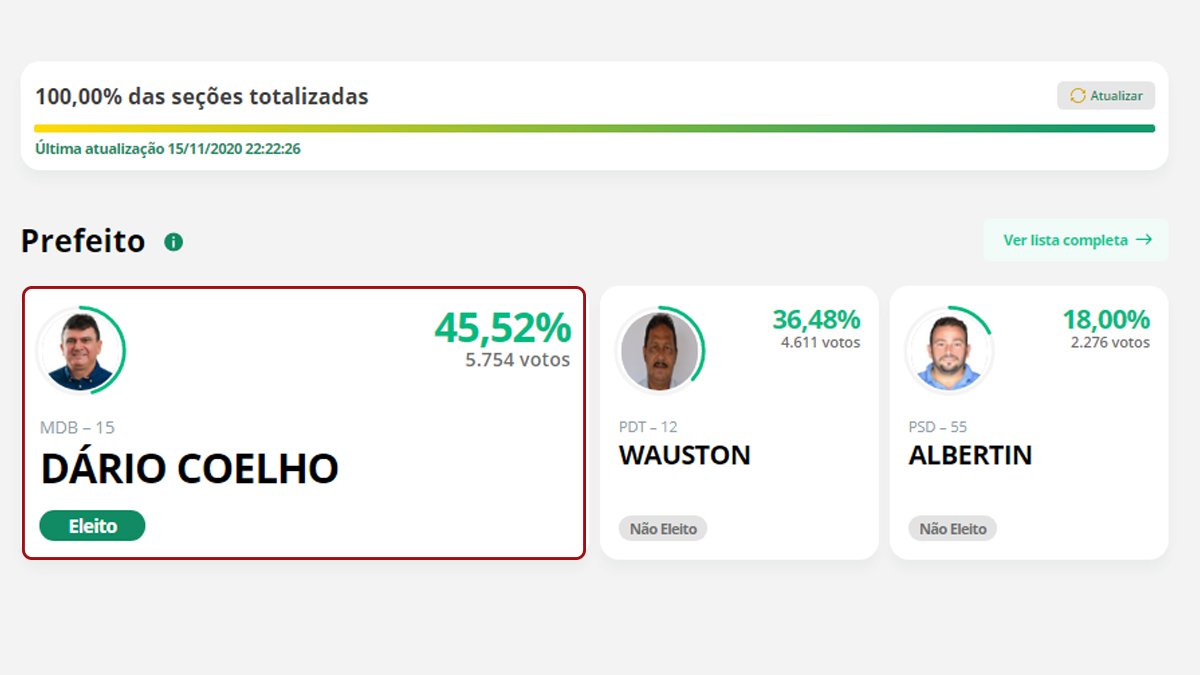Click the 45,52% vote percentage

(502, 328)
